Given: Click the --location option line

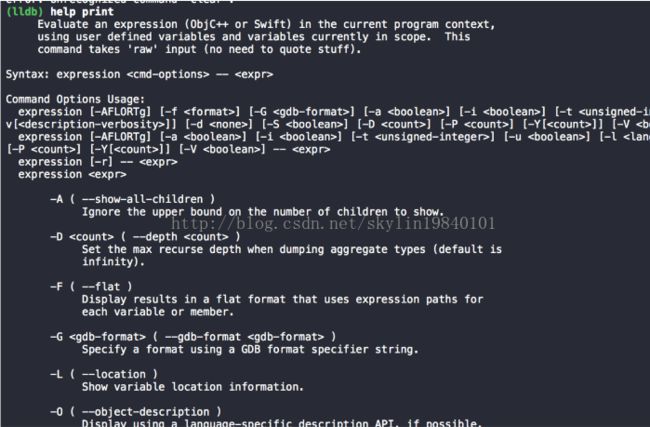Looking at the screenshot, I should [x=104, y=374].
